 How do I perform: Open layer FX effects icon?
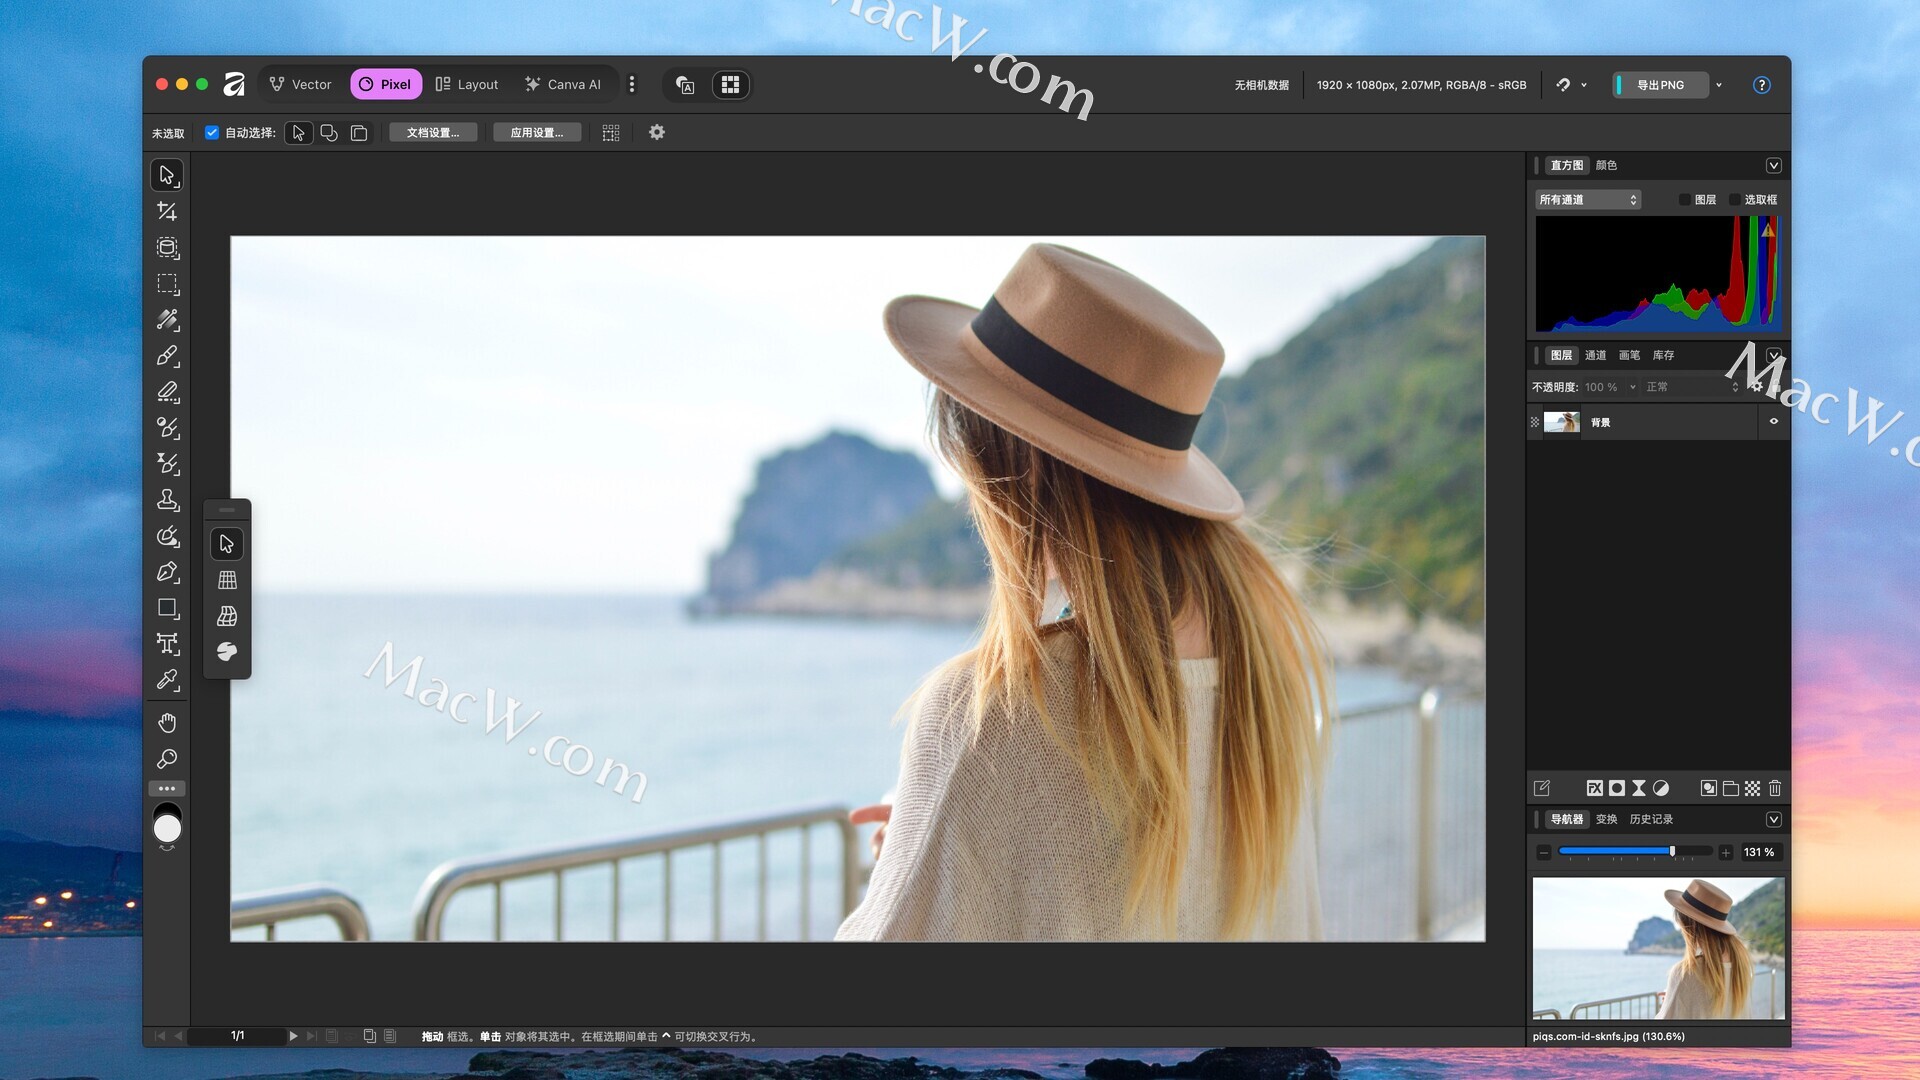tap(1594, 788)
